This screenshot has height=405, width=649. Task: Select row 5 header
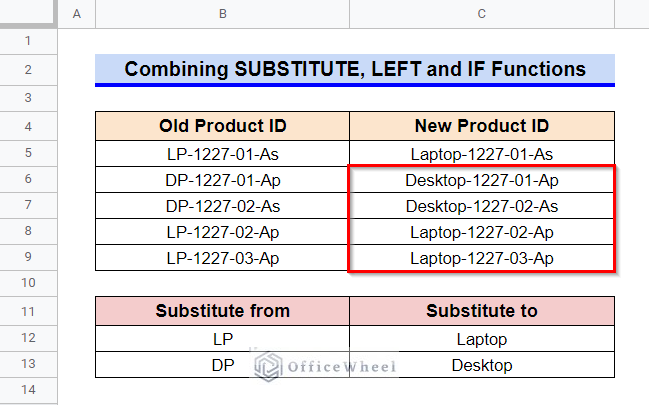(28, 153)
